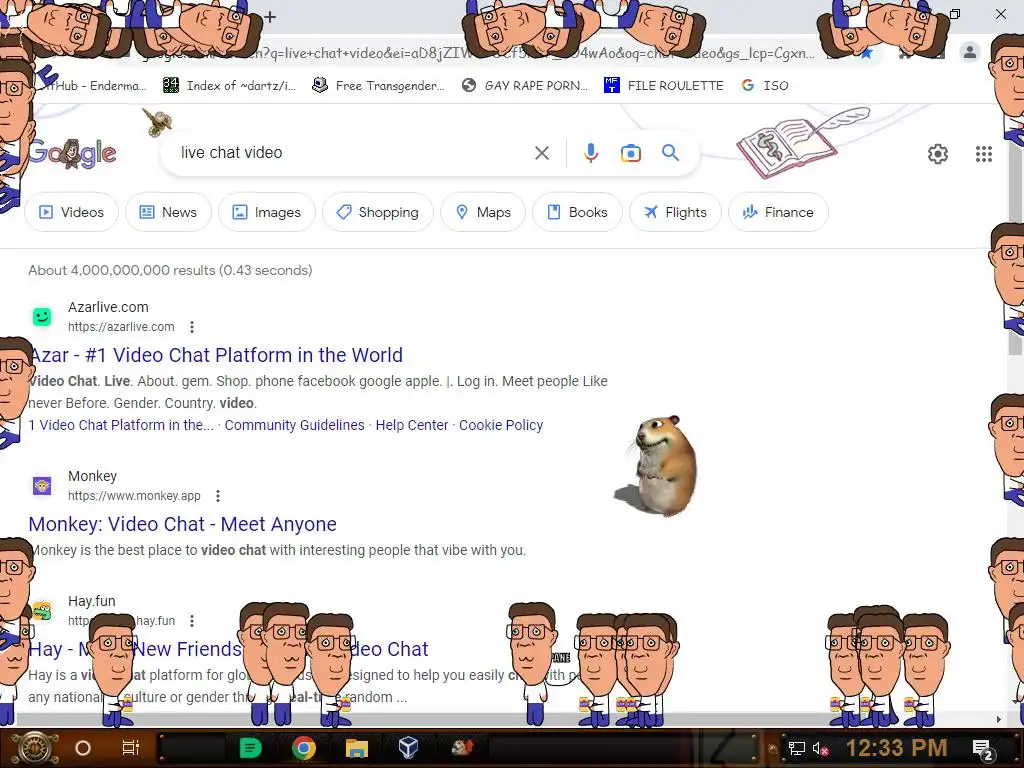The height and width of the screenshot is (768, 1024).
Task: Open a new browser tab with plus
Action: [x=270, y=17]
